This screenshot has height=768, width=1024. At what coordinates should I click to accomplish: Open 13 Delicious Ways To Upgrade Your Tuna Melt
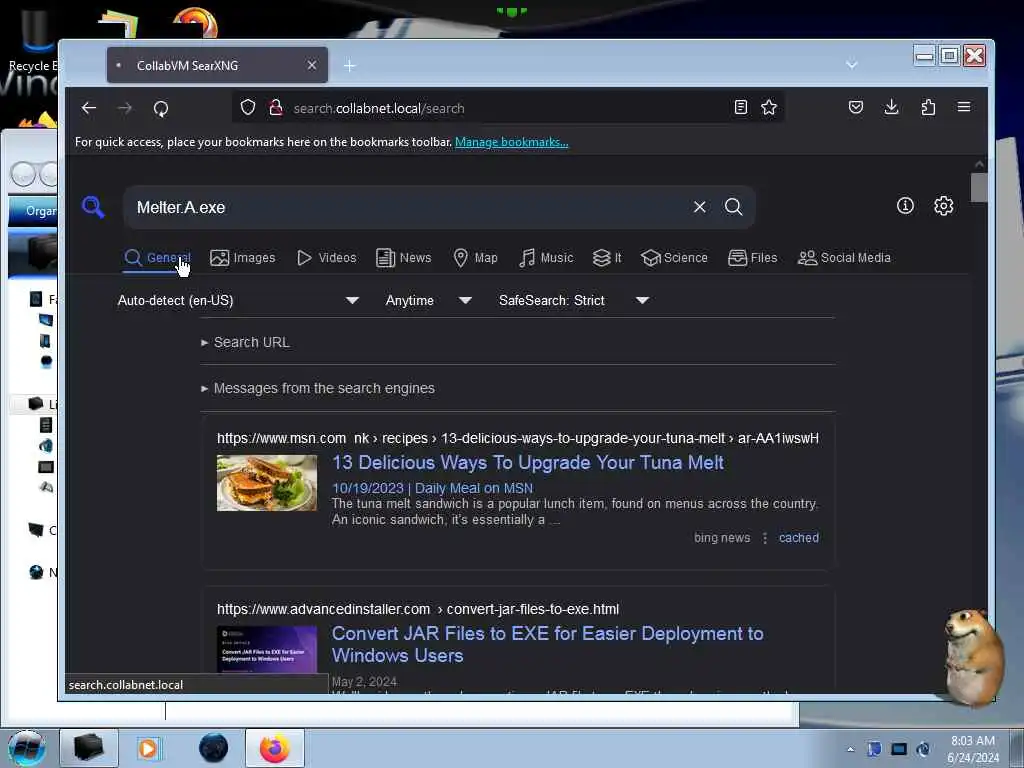tap(528, 462)
